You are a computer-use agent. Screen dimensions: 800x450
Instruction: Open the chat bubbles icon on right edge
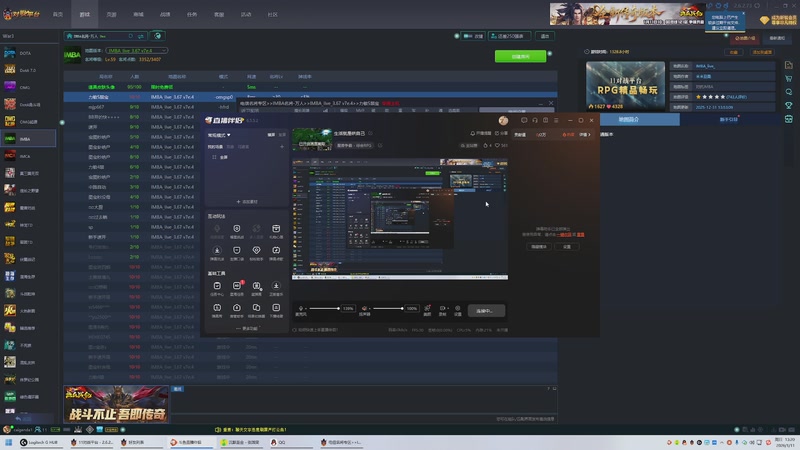coord(789,92)
